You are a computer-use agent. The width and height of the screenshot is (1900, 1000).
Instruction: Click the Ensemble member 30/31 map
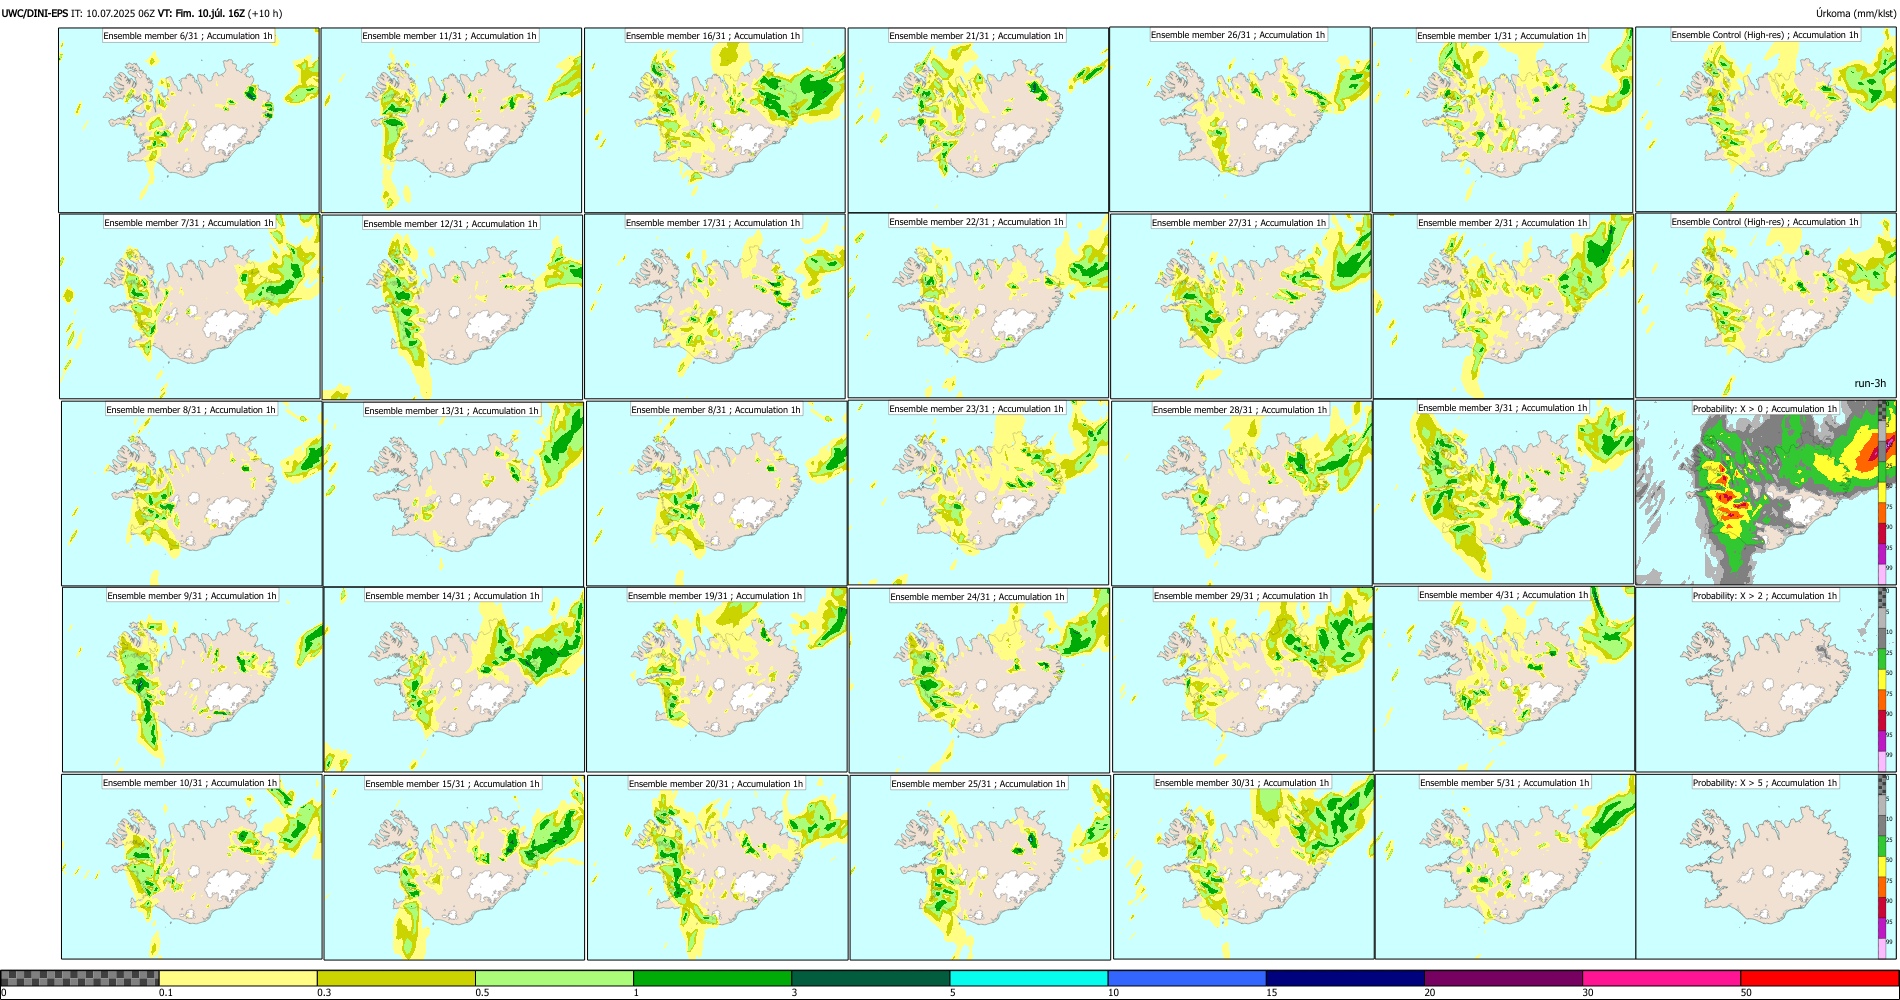[x=1244, y=866]
